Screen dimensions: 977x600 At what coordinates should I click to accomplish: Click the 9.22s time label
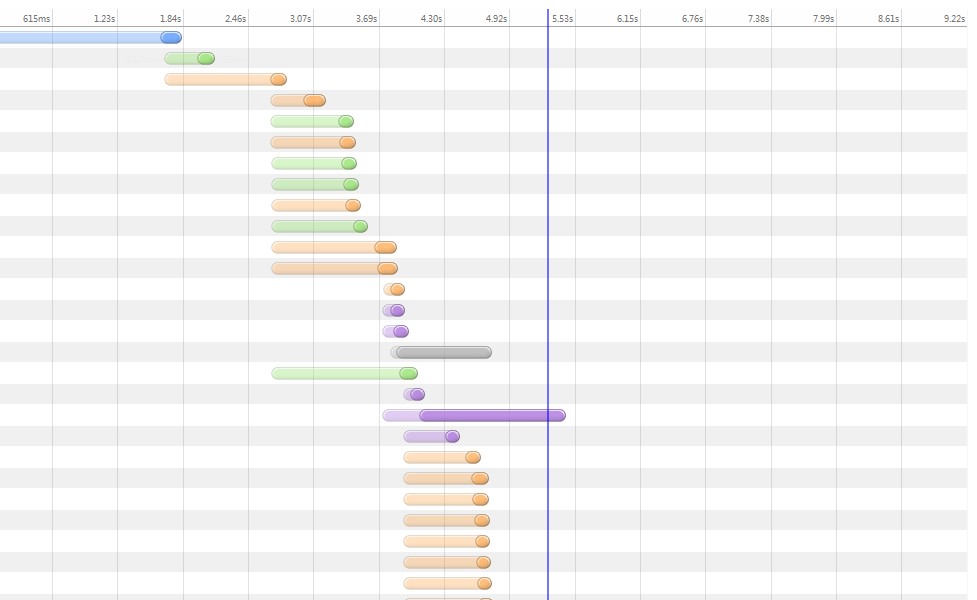954,19
